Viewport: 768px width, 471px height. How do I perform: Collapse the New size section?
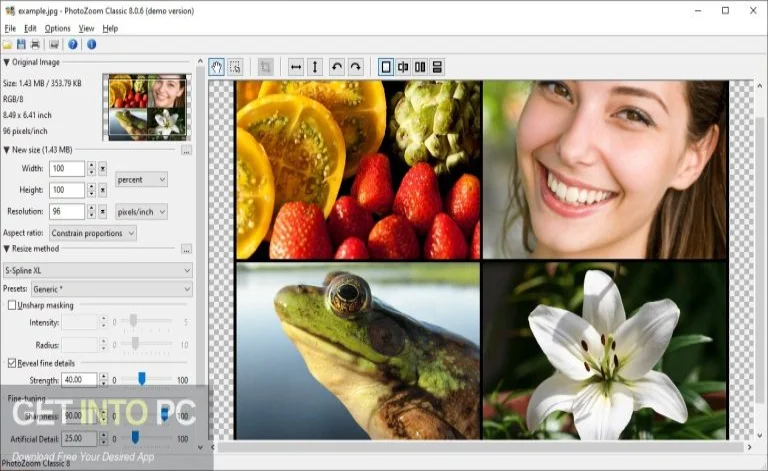click(x=6, y=150)
